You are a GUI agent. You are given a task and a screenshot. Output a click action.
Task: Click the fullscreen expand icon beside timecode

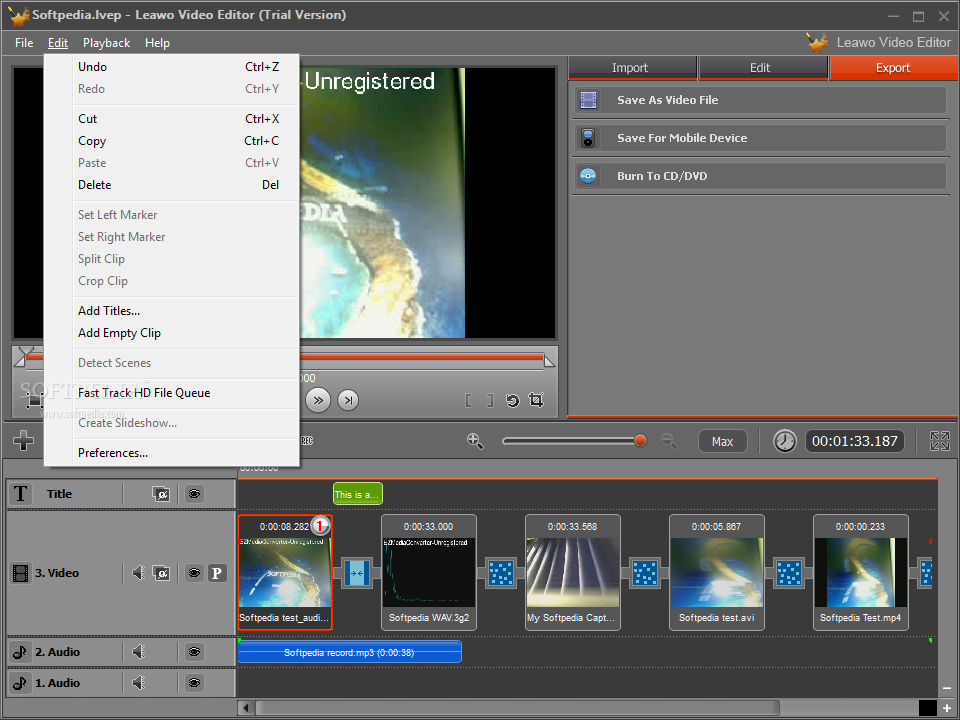point(939,441)
